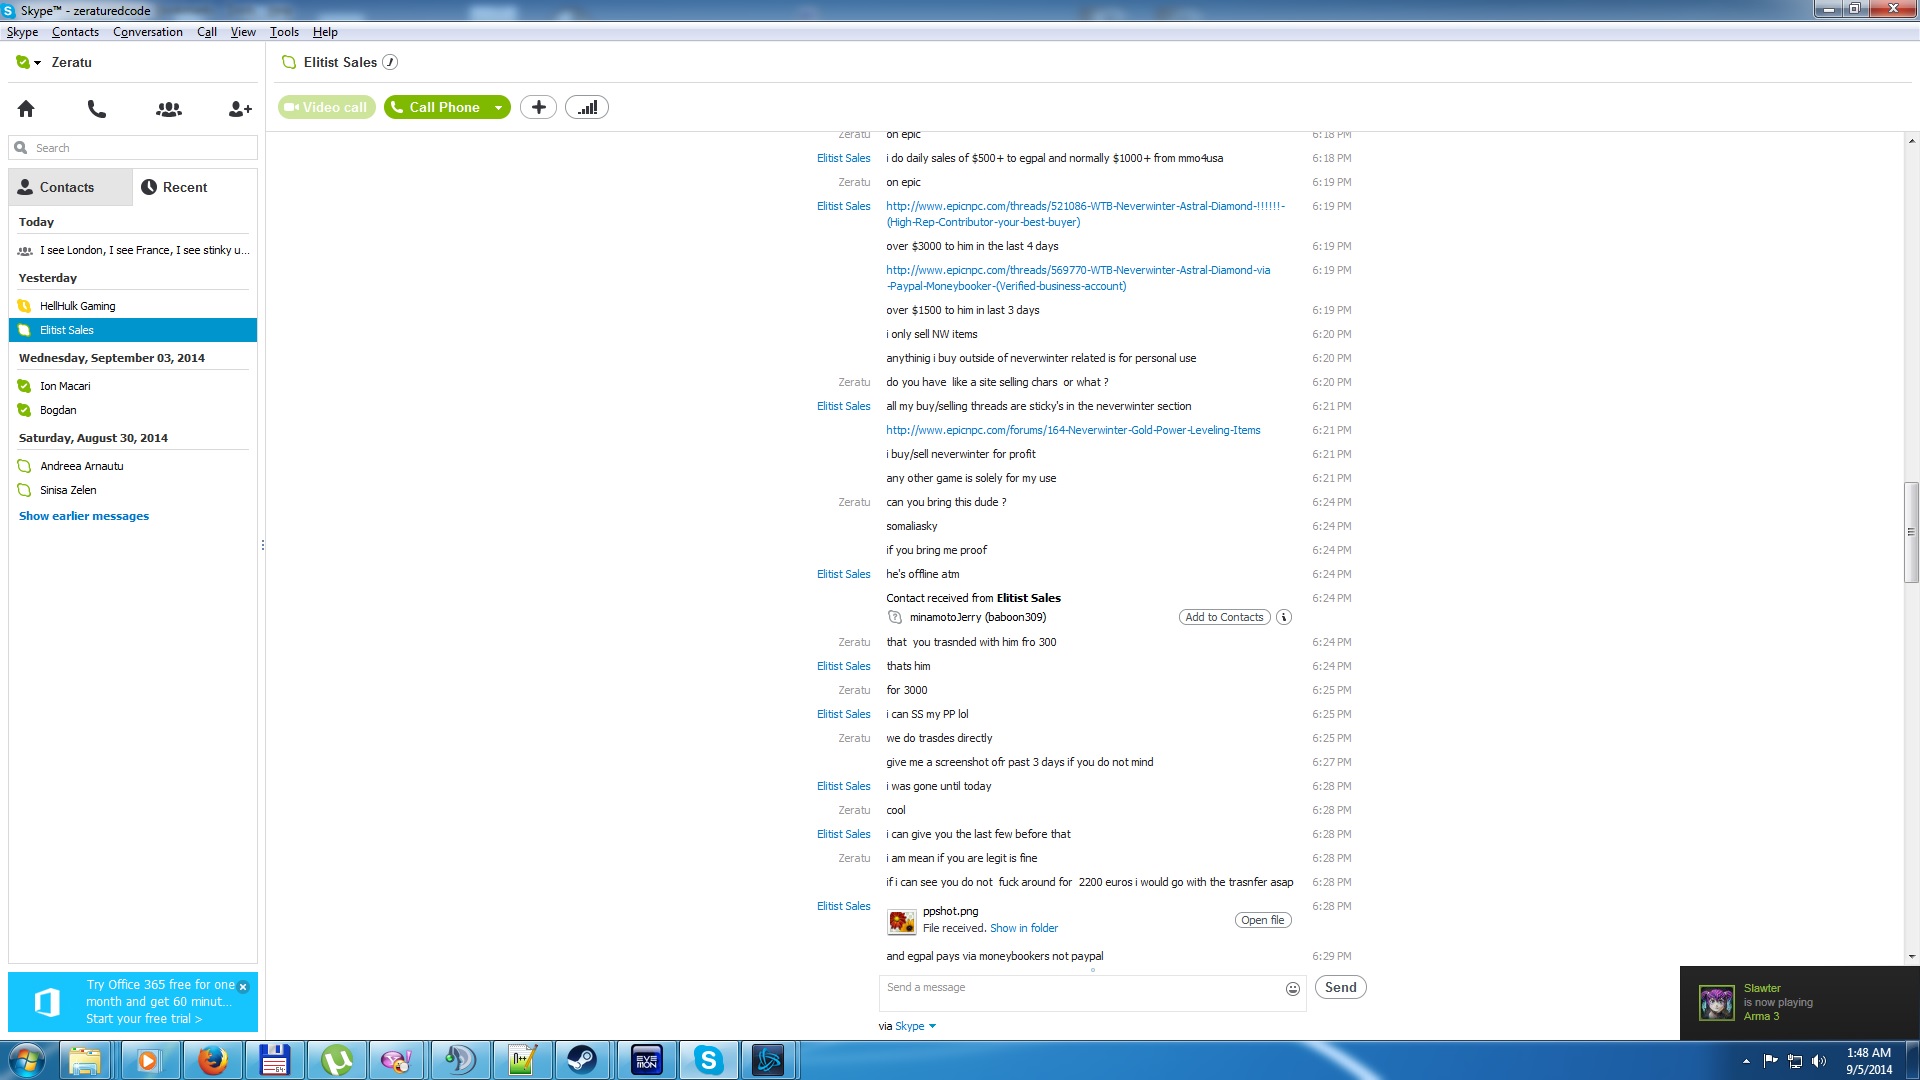Open the Ion Macari conversation
The width and height of the screenshot is (1920, 1080).
click(x=133, y=386)
